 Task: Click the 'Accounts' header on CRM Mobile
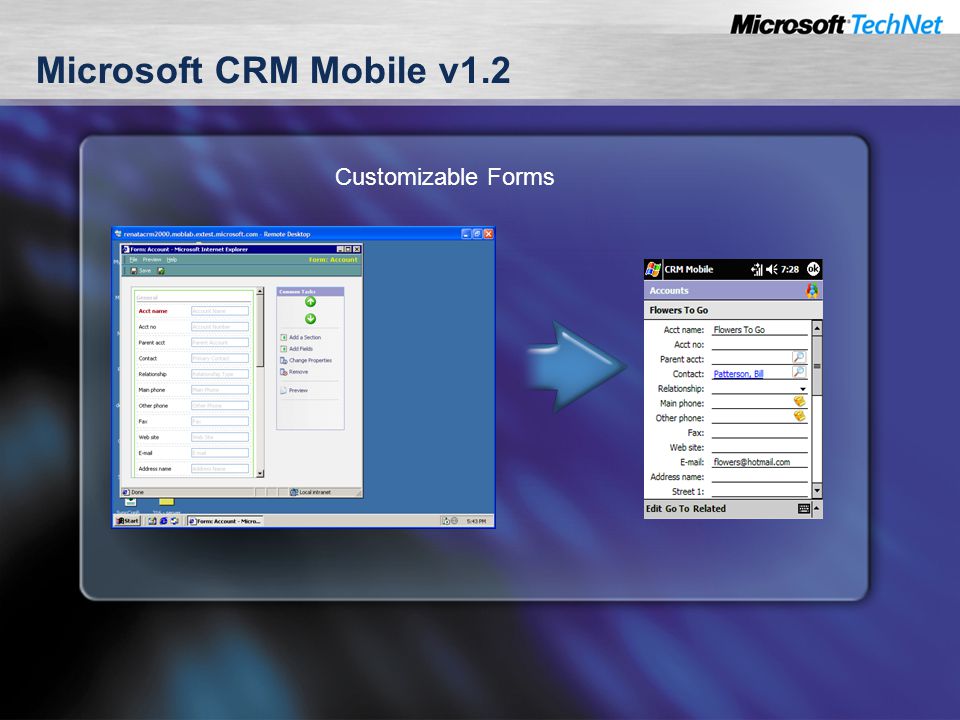coord(669,291)
